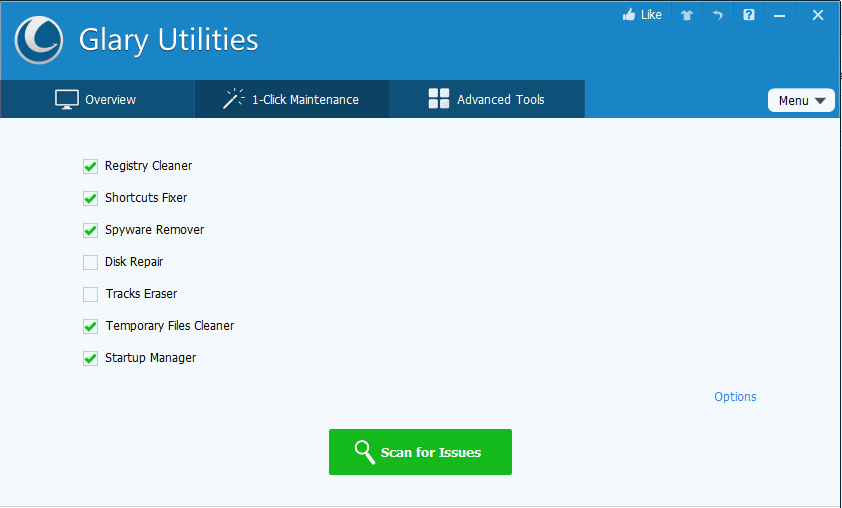
Task: Toggle the Startup Manager checkbox
Action: click(x=90, y=358)
